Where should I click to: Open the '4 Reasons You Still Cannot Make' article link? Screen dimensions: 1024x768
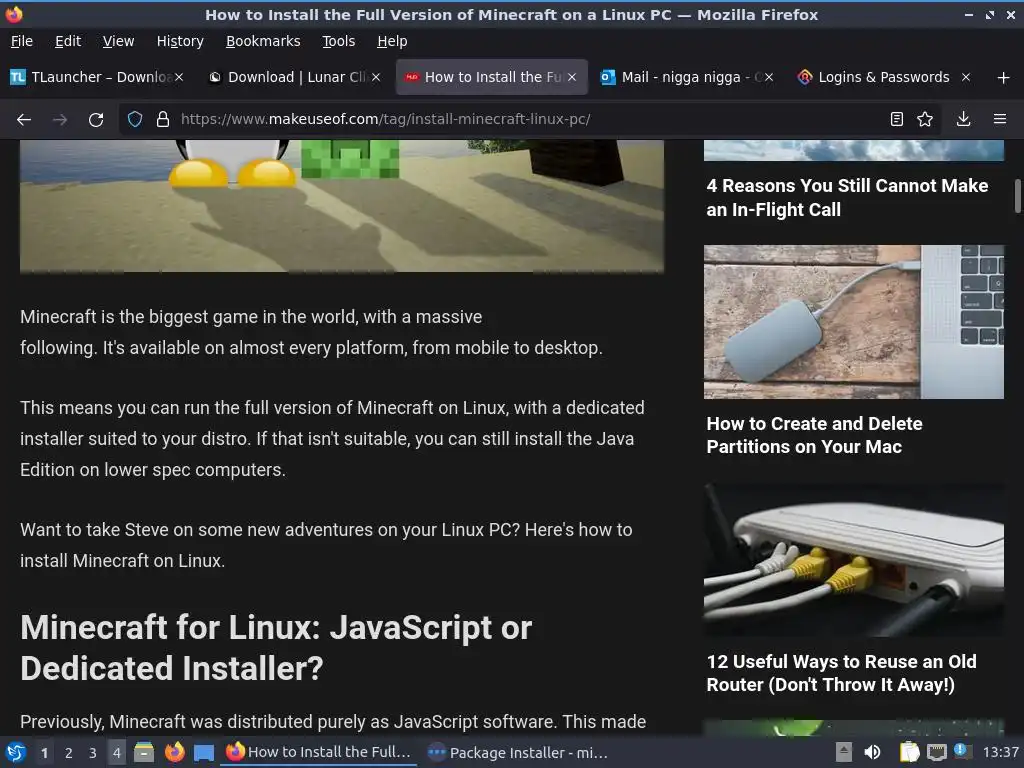847,198
